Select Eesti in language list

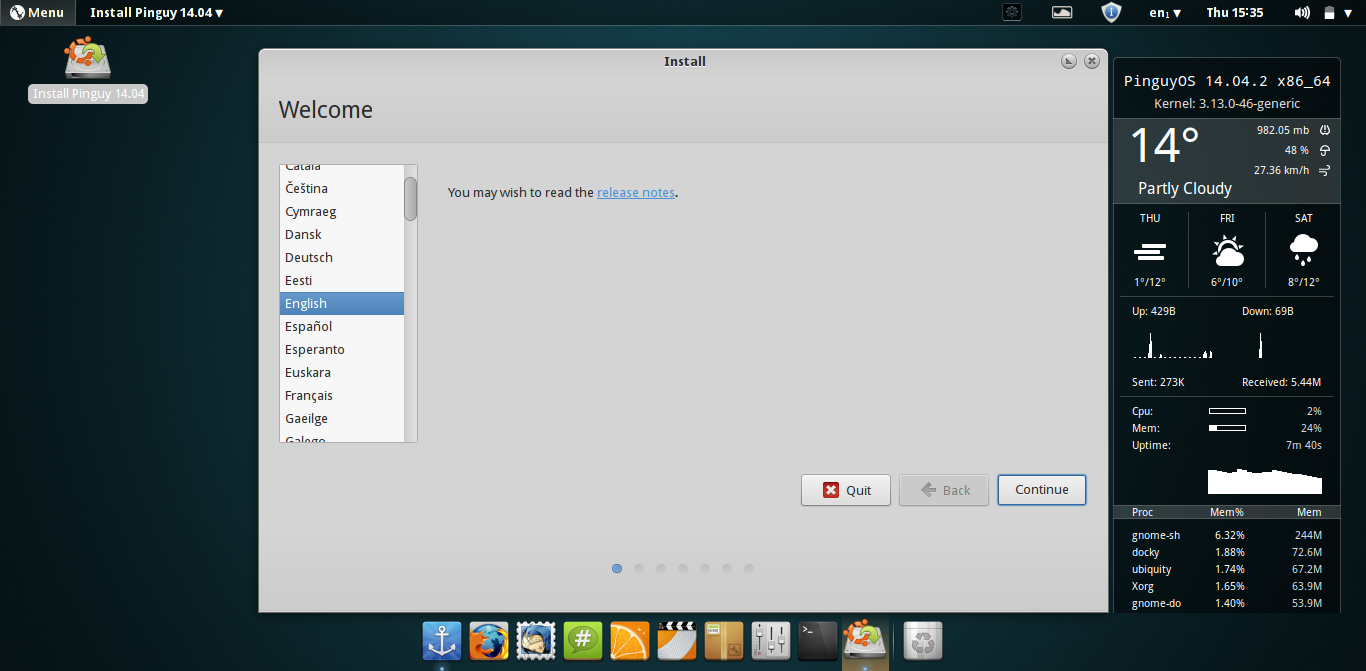click(x=342, y=280)
